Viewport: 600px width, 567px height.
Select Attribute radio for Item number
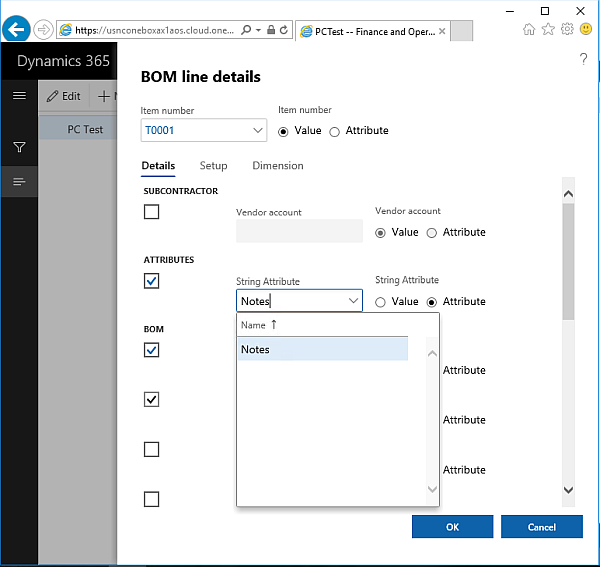click(335, 131)
